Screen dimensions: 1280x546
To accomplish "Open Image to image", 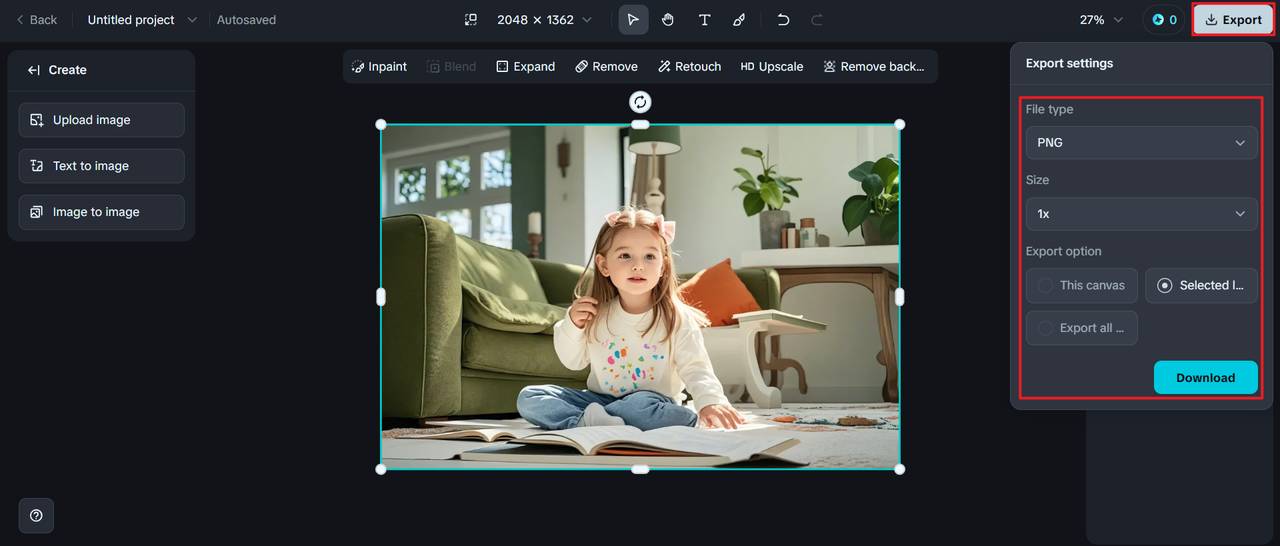I will 101,212.
